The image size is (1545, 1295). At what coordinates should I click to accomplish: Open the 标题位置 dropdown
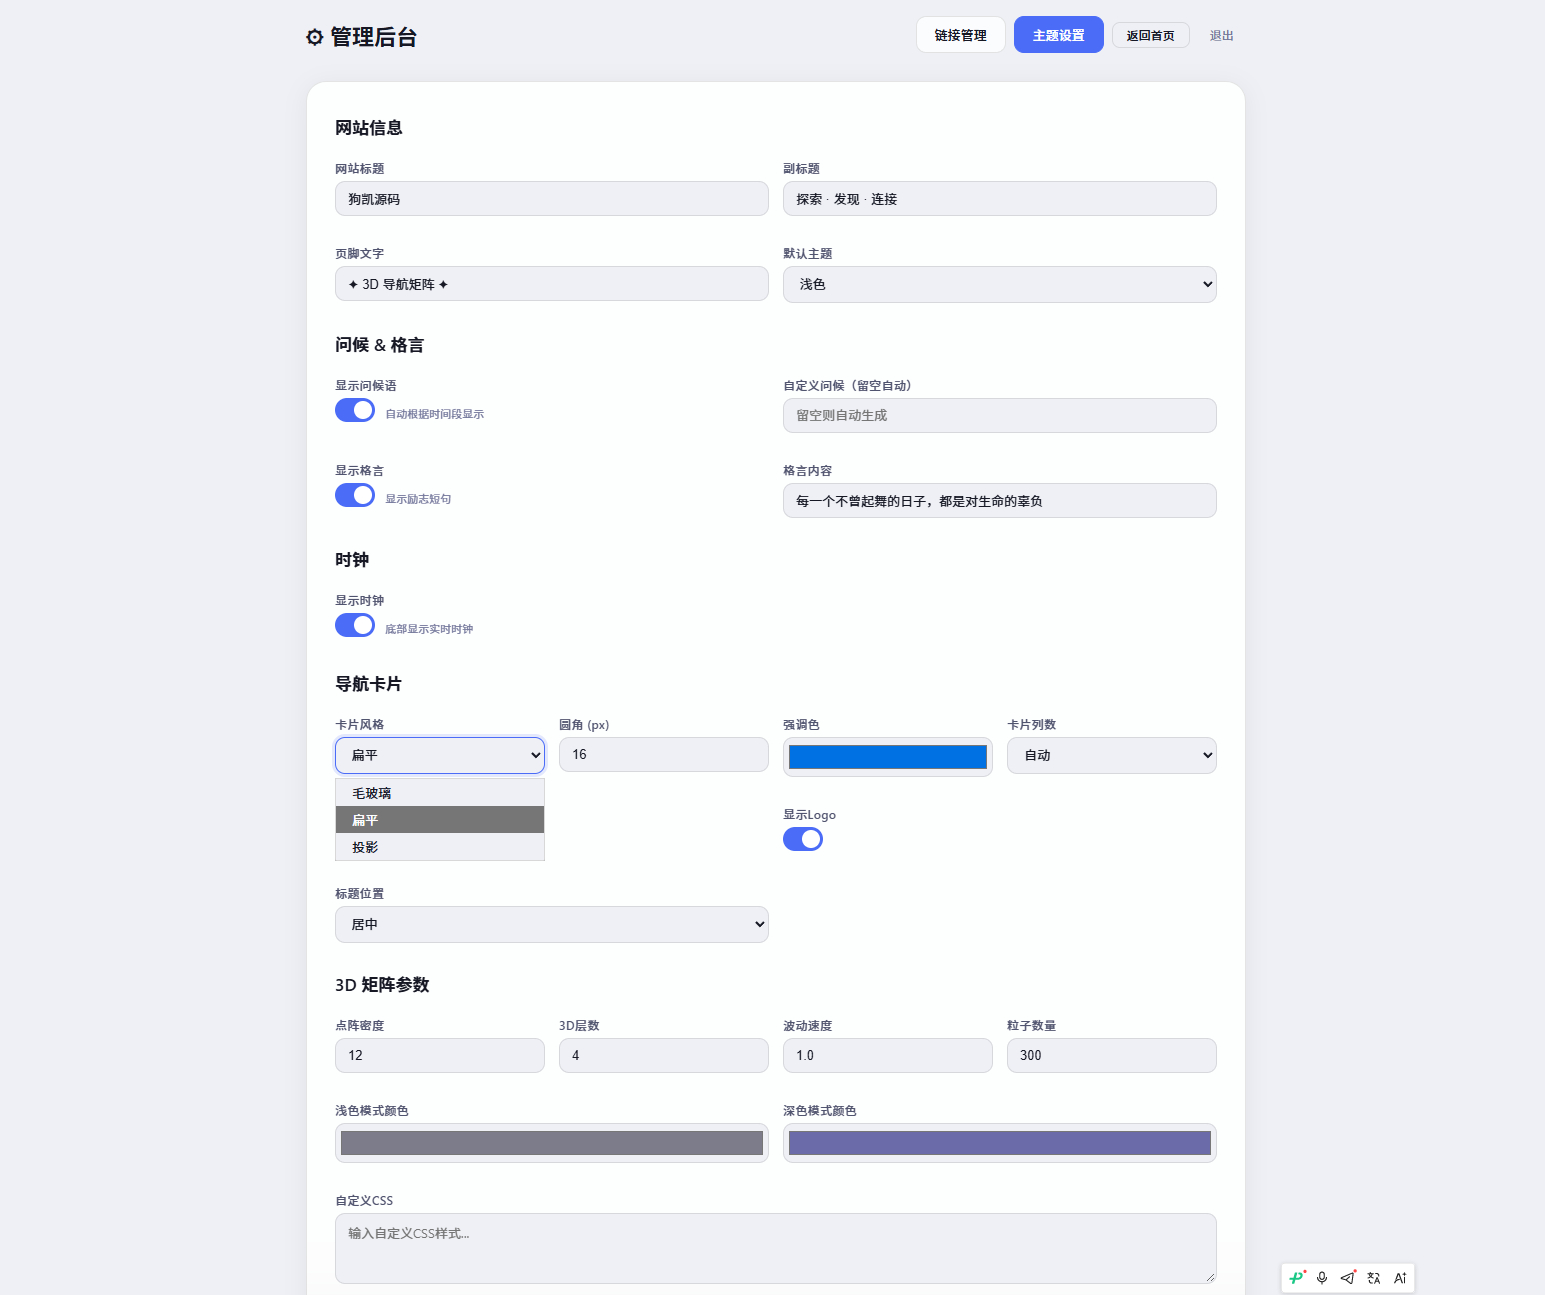point(552,924)
